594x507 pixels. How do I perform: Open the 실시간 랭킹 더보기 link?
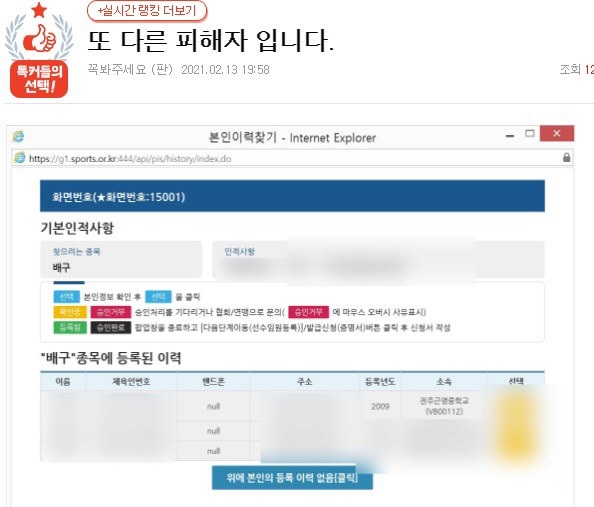point(147,11)
